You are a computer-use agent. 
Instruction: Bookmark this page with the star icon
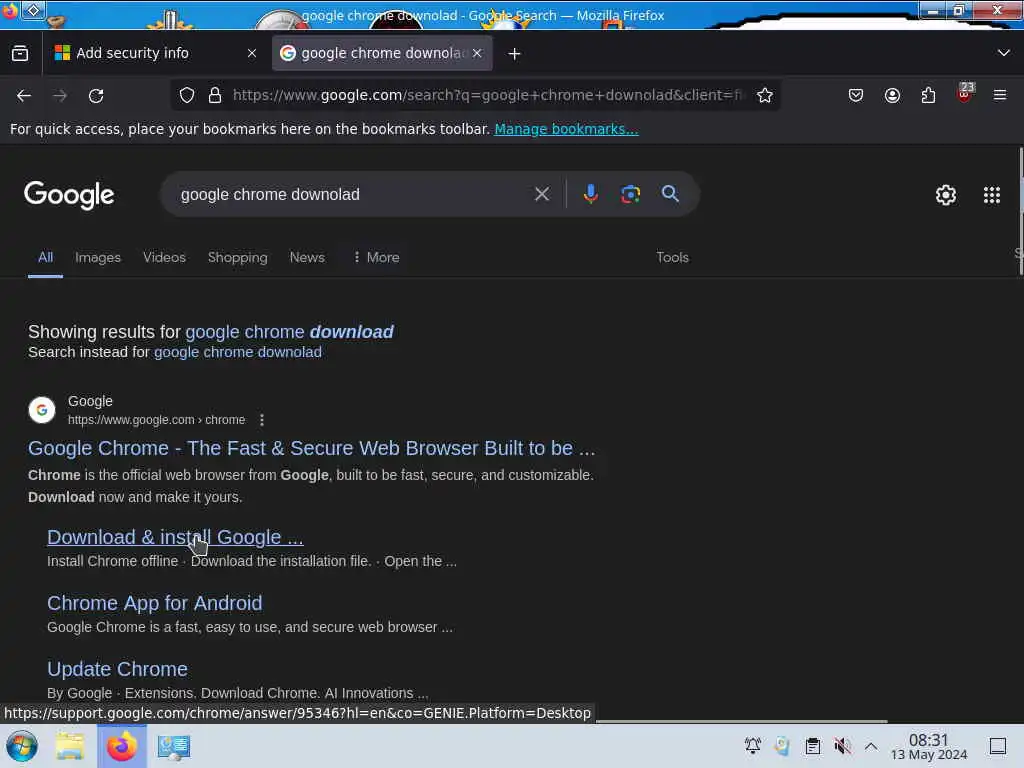[x=765, y=95]
